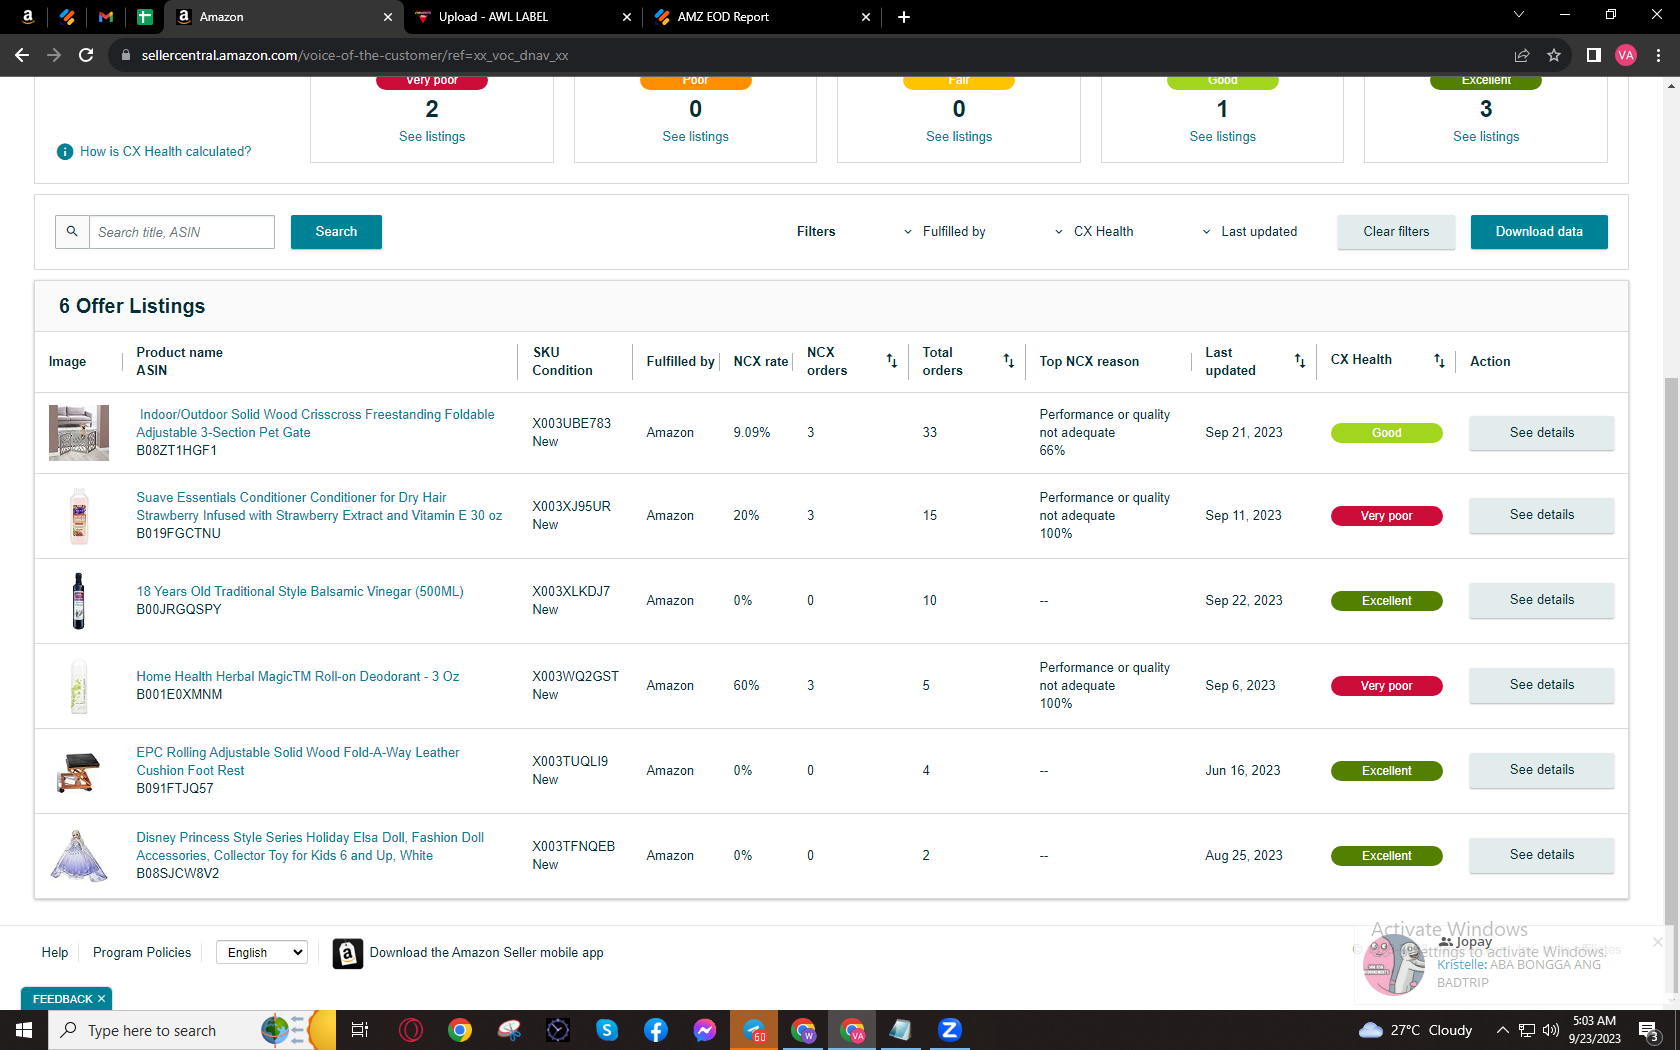The image size is (1680, 1050).
Task: Close the Upload - AWL LABEL tab
Action: click(x=627, y=17)
